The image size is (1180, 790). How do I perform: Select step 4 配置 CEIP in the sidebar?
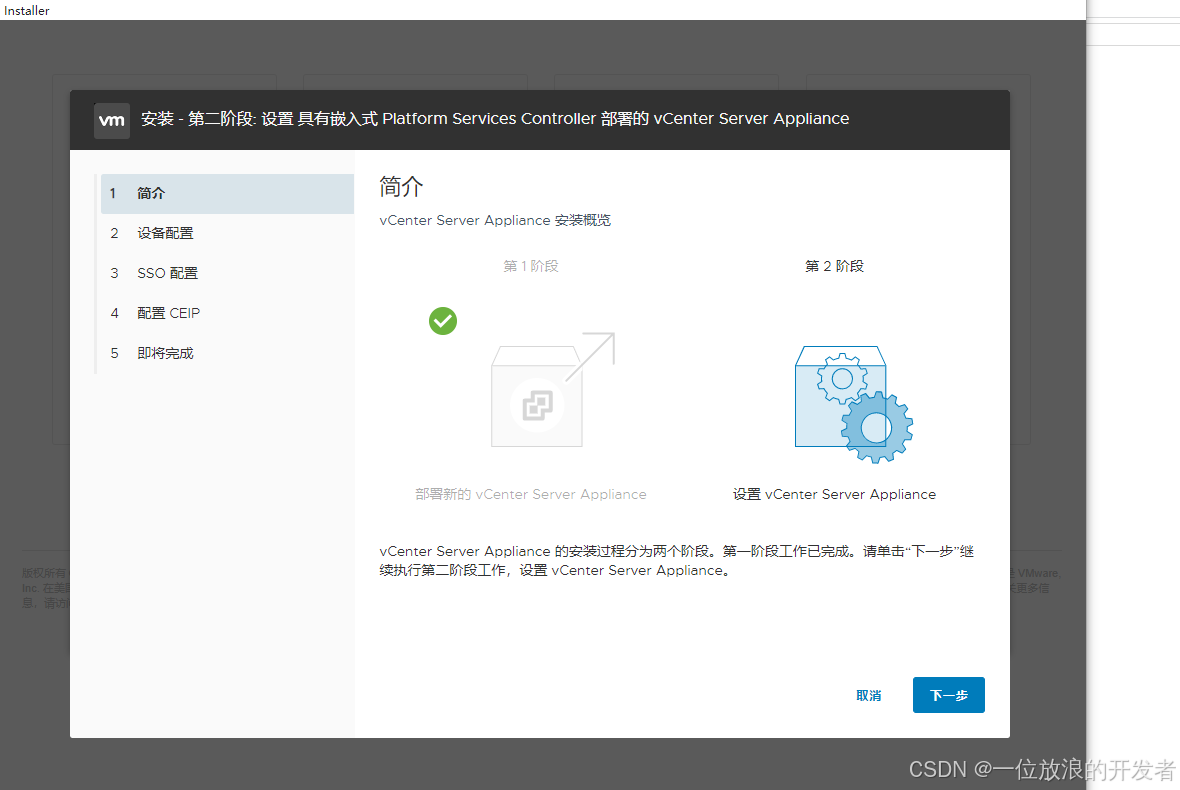pyautogui.click(x=227, y=313)
